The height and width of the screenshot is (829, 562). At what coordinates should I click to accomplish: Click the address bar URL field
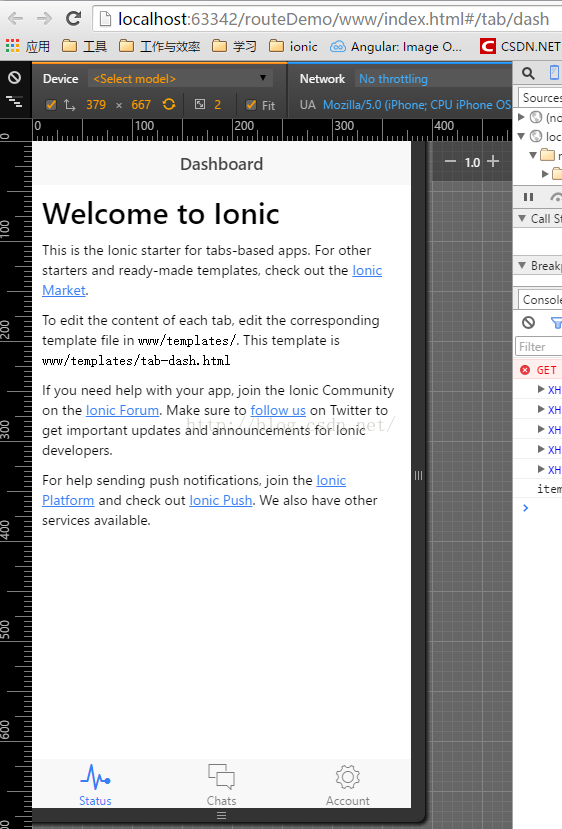[333, 20]
